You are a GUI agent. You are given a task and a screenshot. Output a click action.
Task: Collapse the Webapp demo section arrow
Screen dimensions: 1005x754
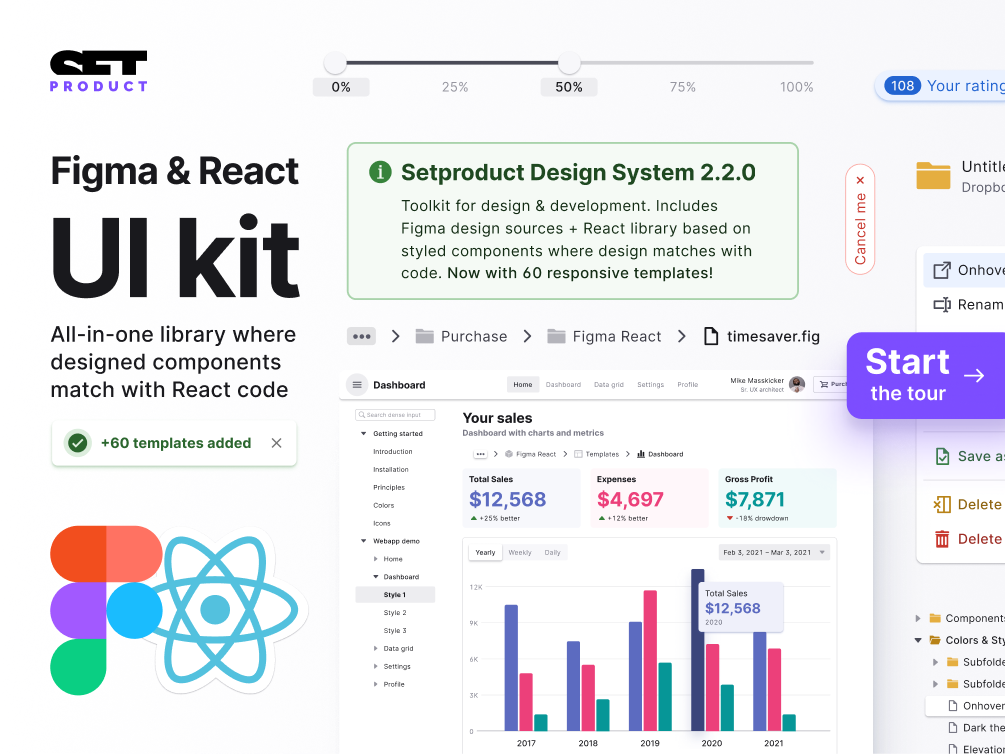tap(363, 541)
